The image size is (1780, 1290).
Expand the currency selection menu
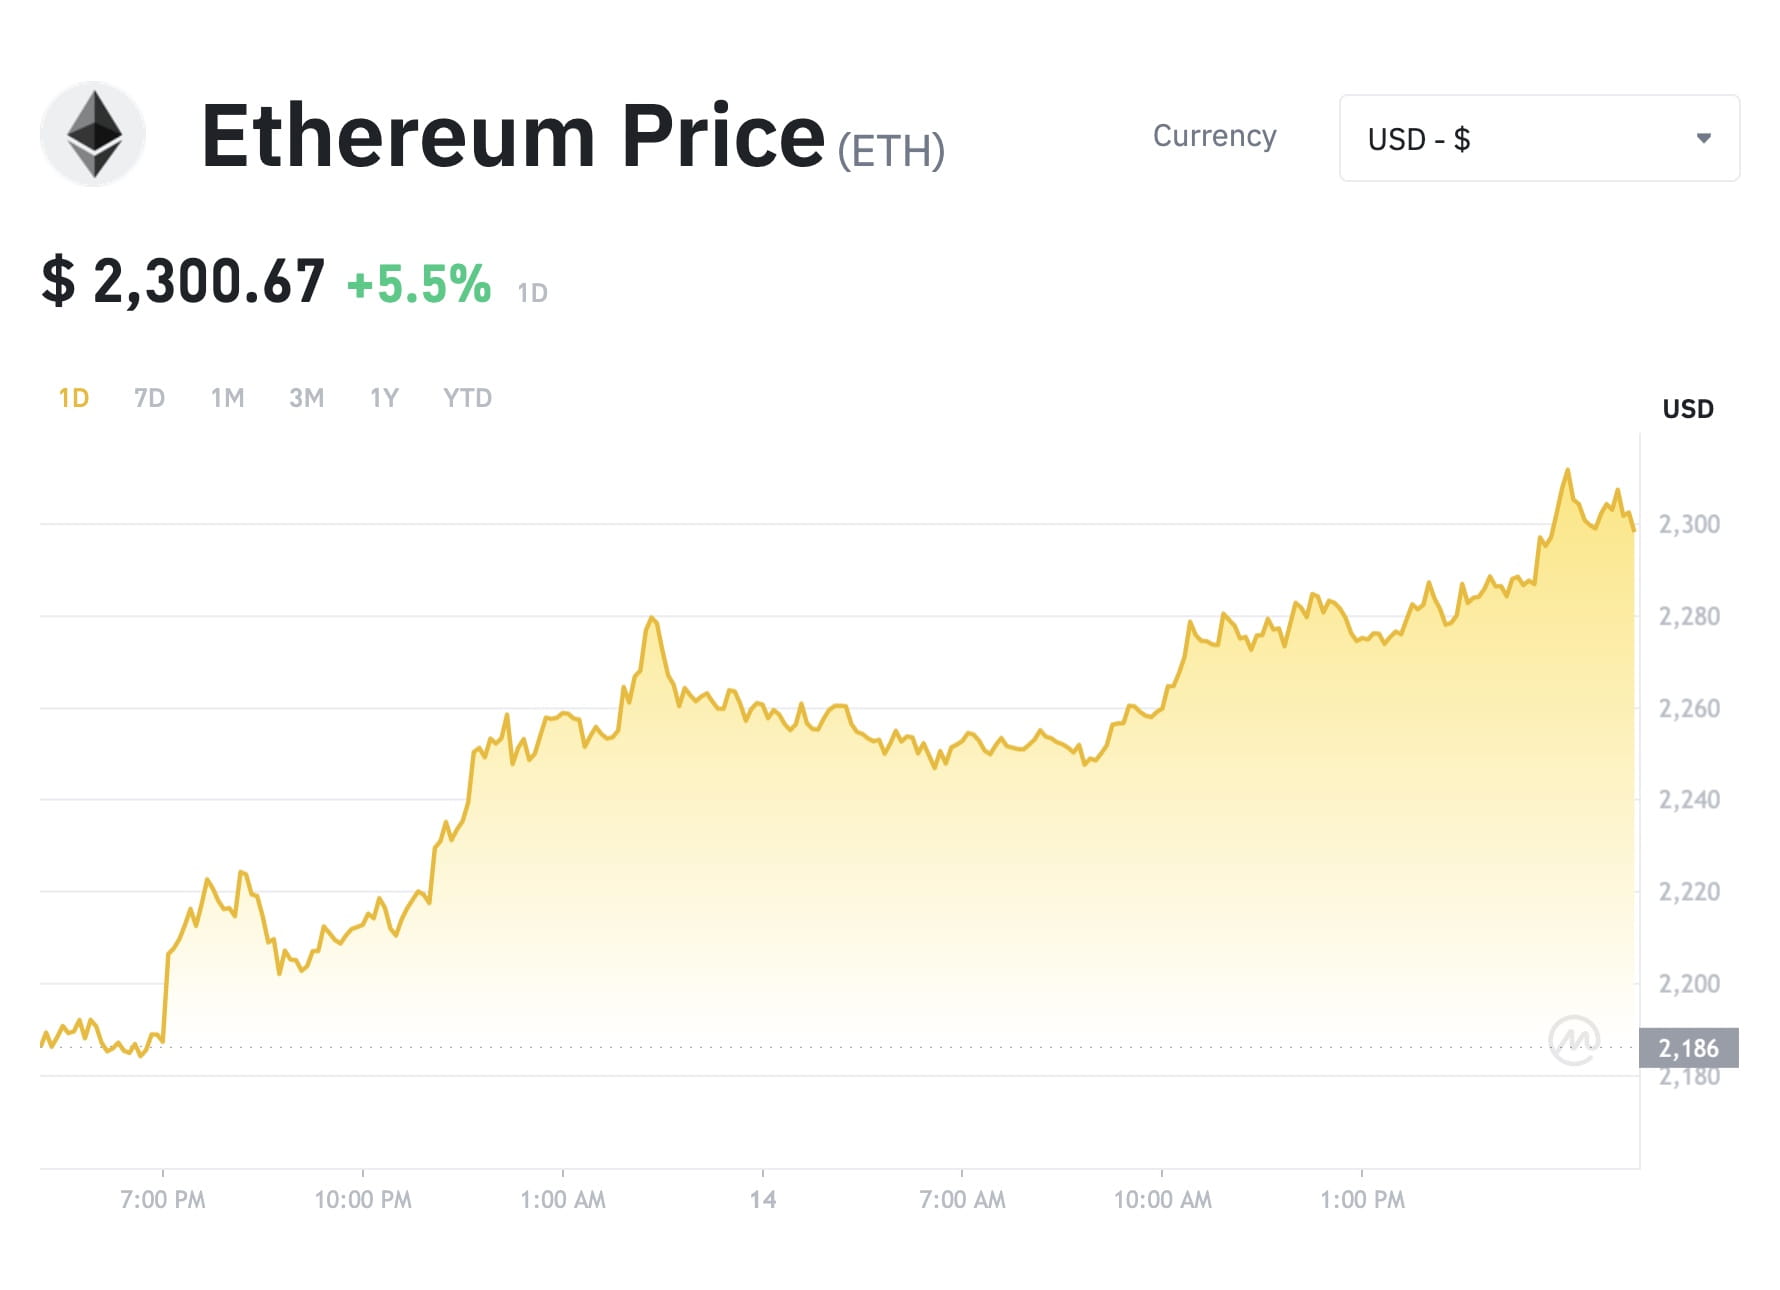(x=1540, y=138)
